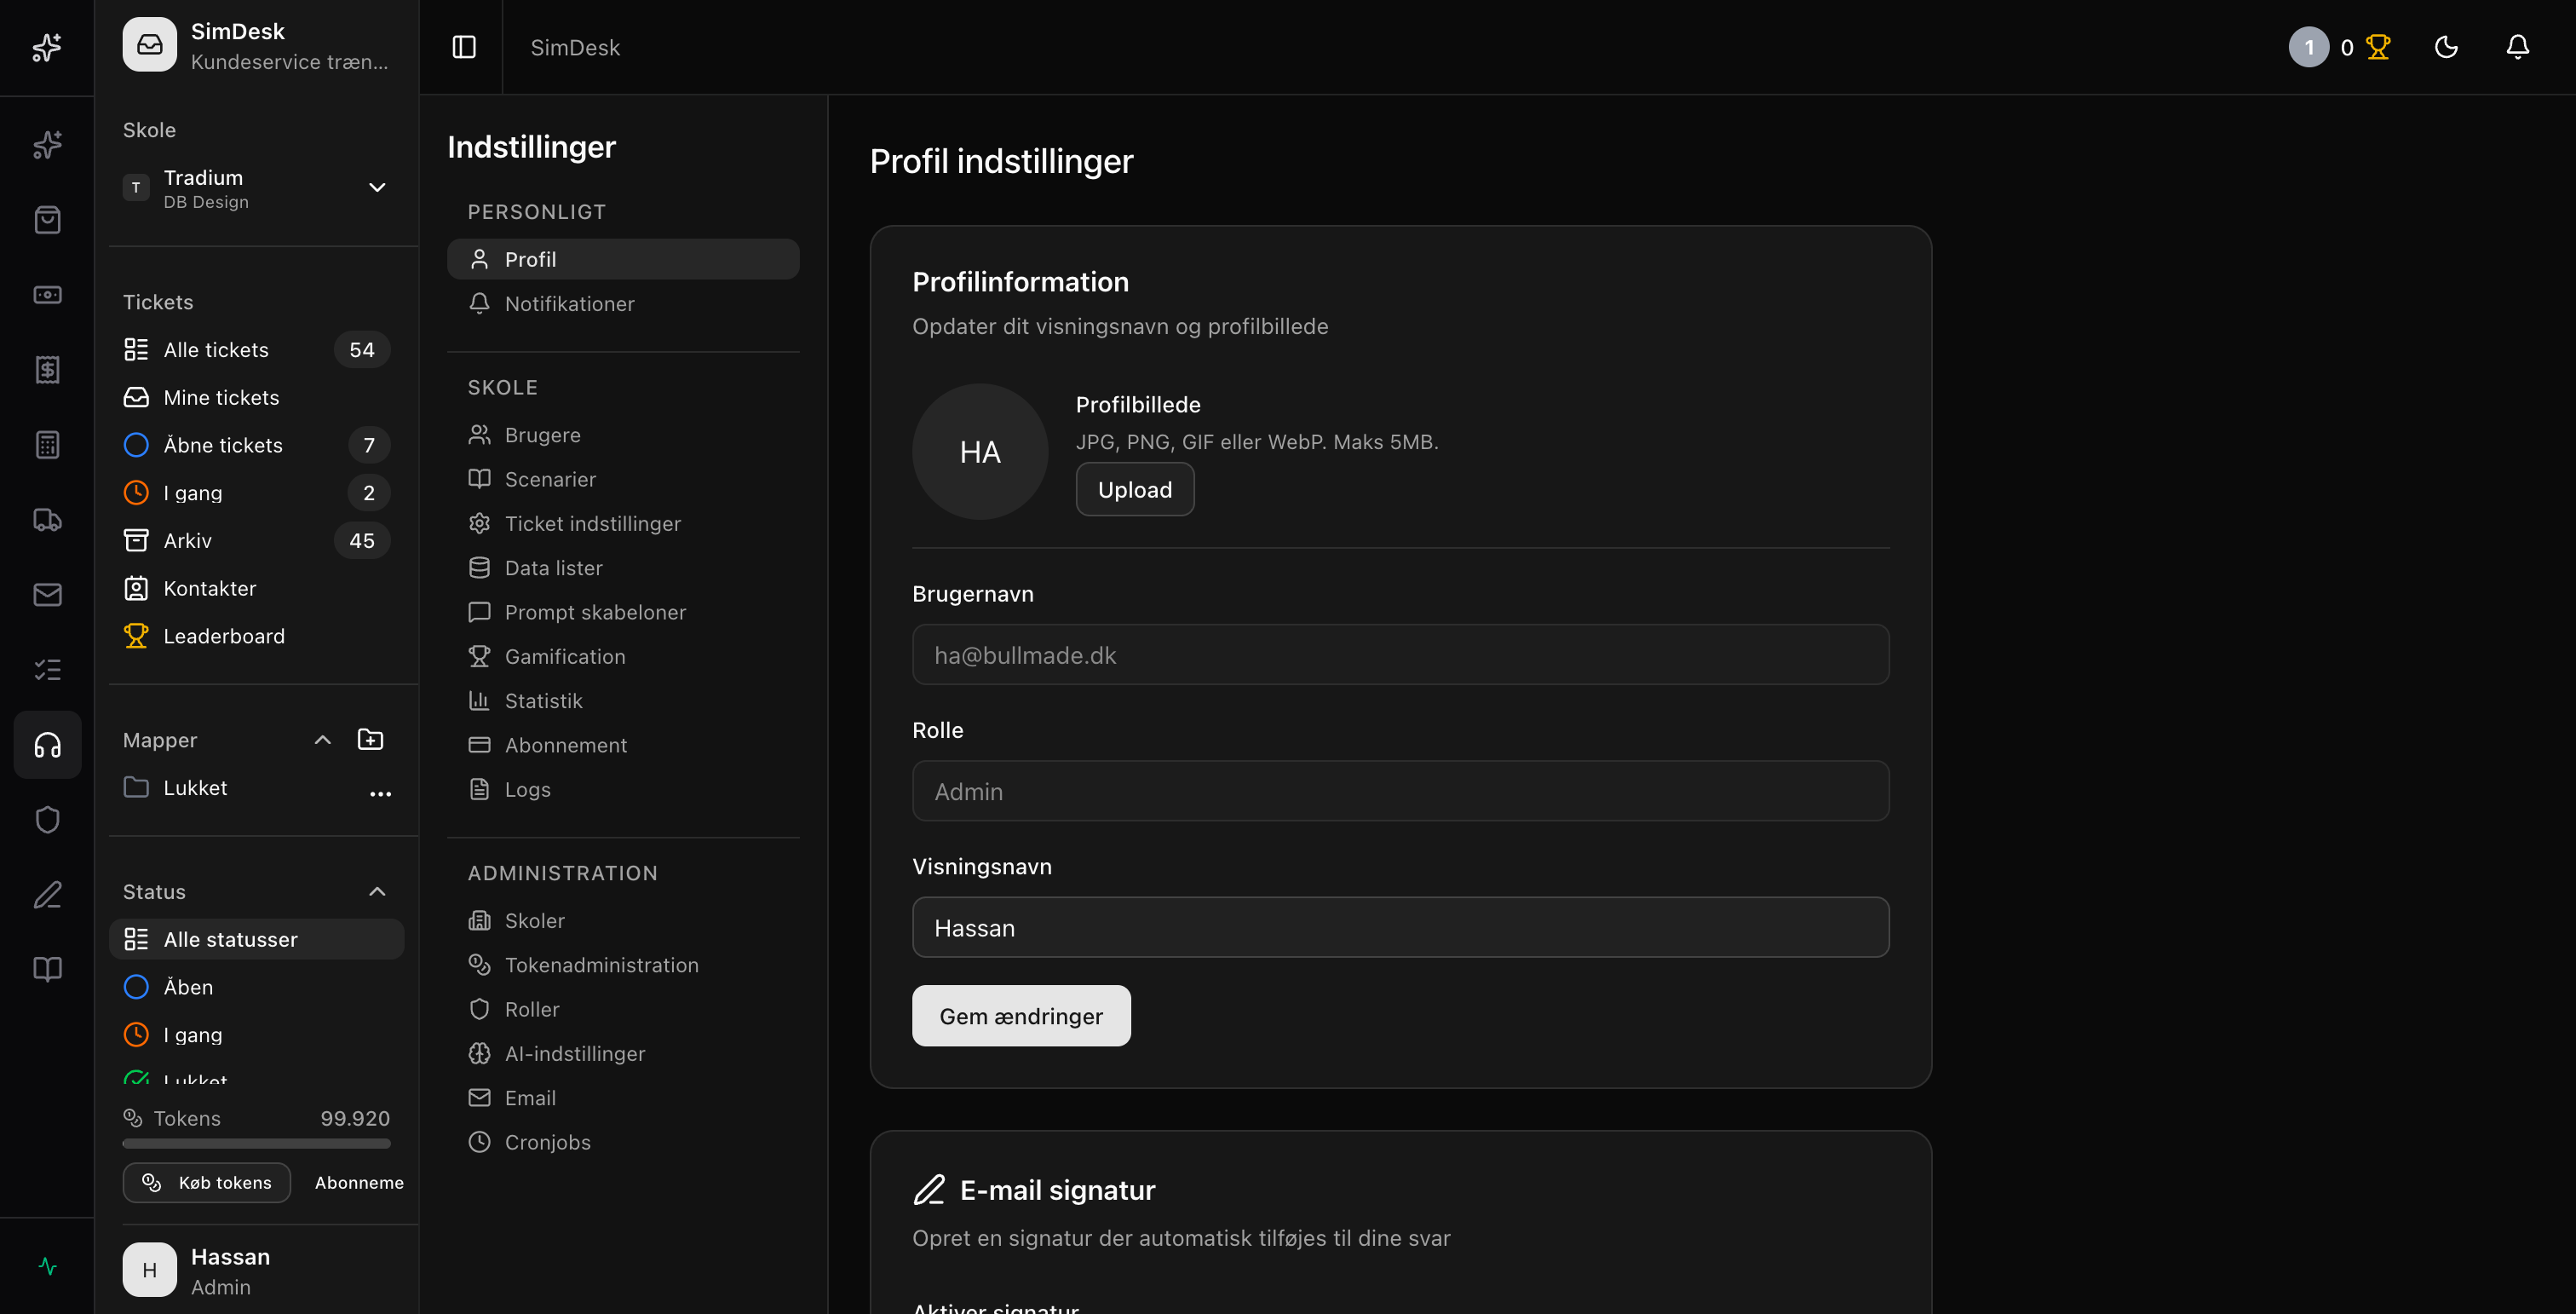
Task: Open Logs settings
Action: [623, 789]
